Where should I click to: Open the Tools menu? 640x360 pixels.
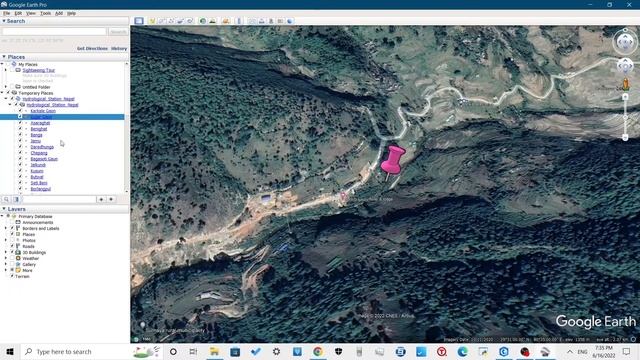pos(45,13)
